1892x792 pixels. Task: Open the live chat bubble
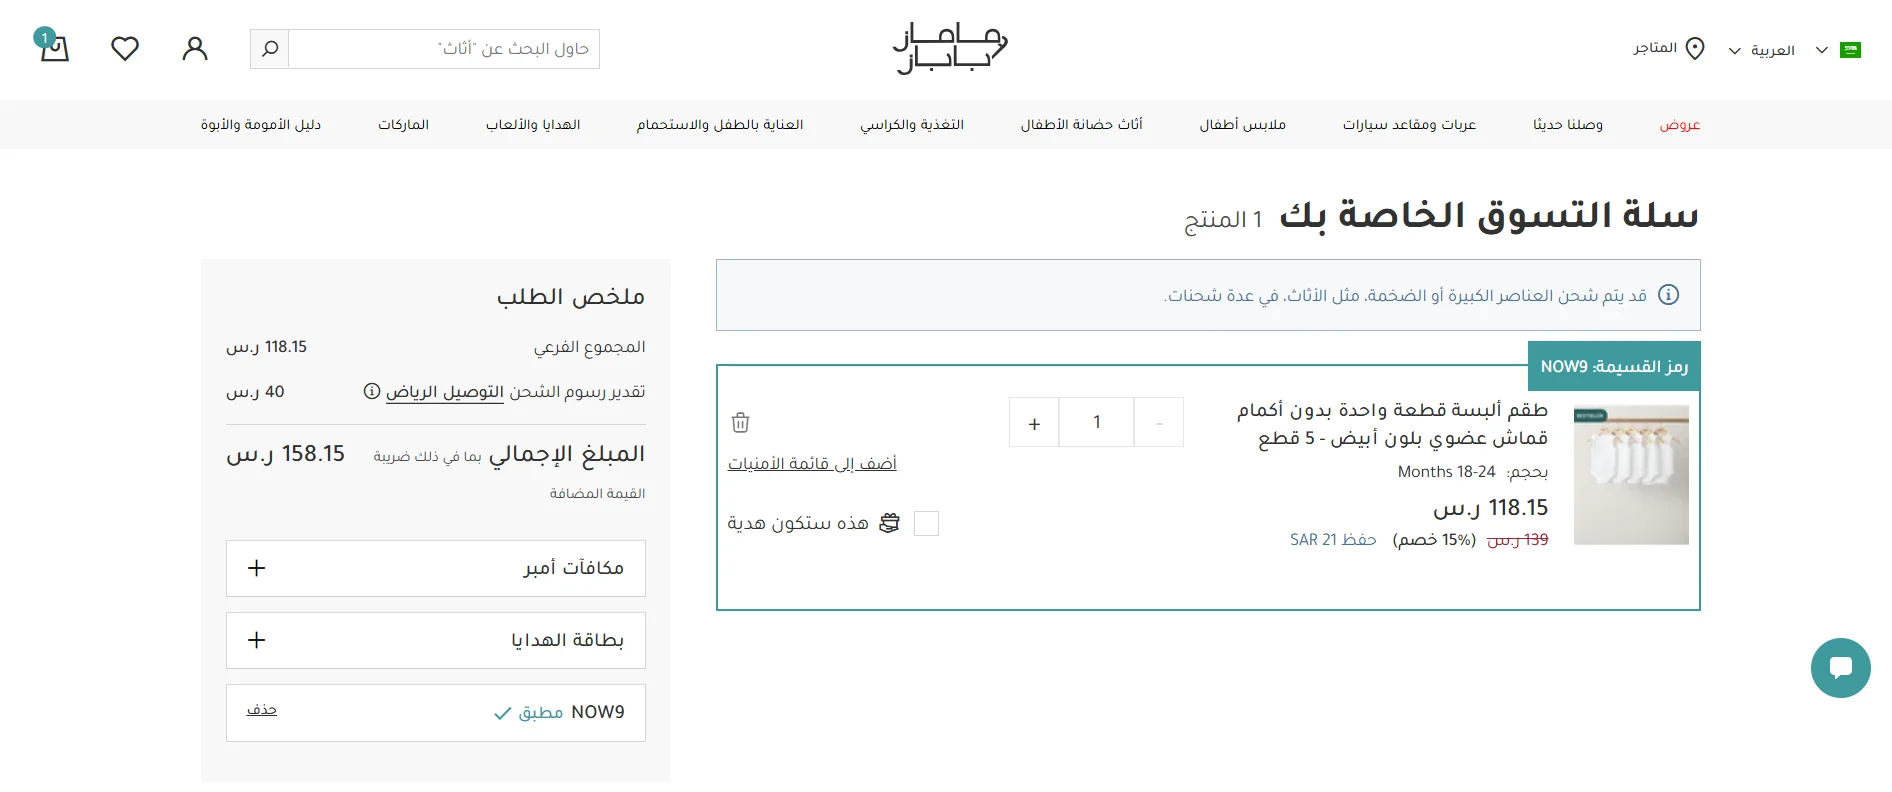(x=1841, y=668)
